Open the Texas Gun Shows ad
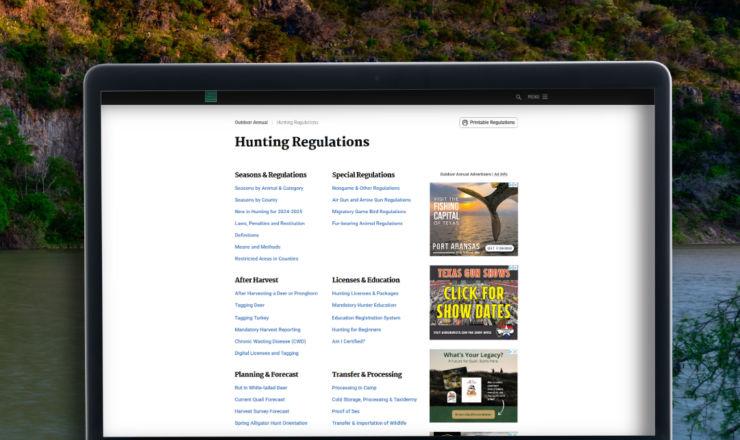Viewport: 740px width, 440px height. click(473, 302)
